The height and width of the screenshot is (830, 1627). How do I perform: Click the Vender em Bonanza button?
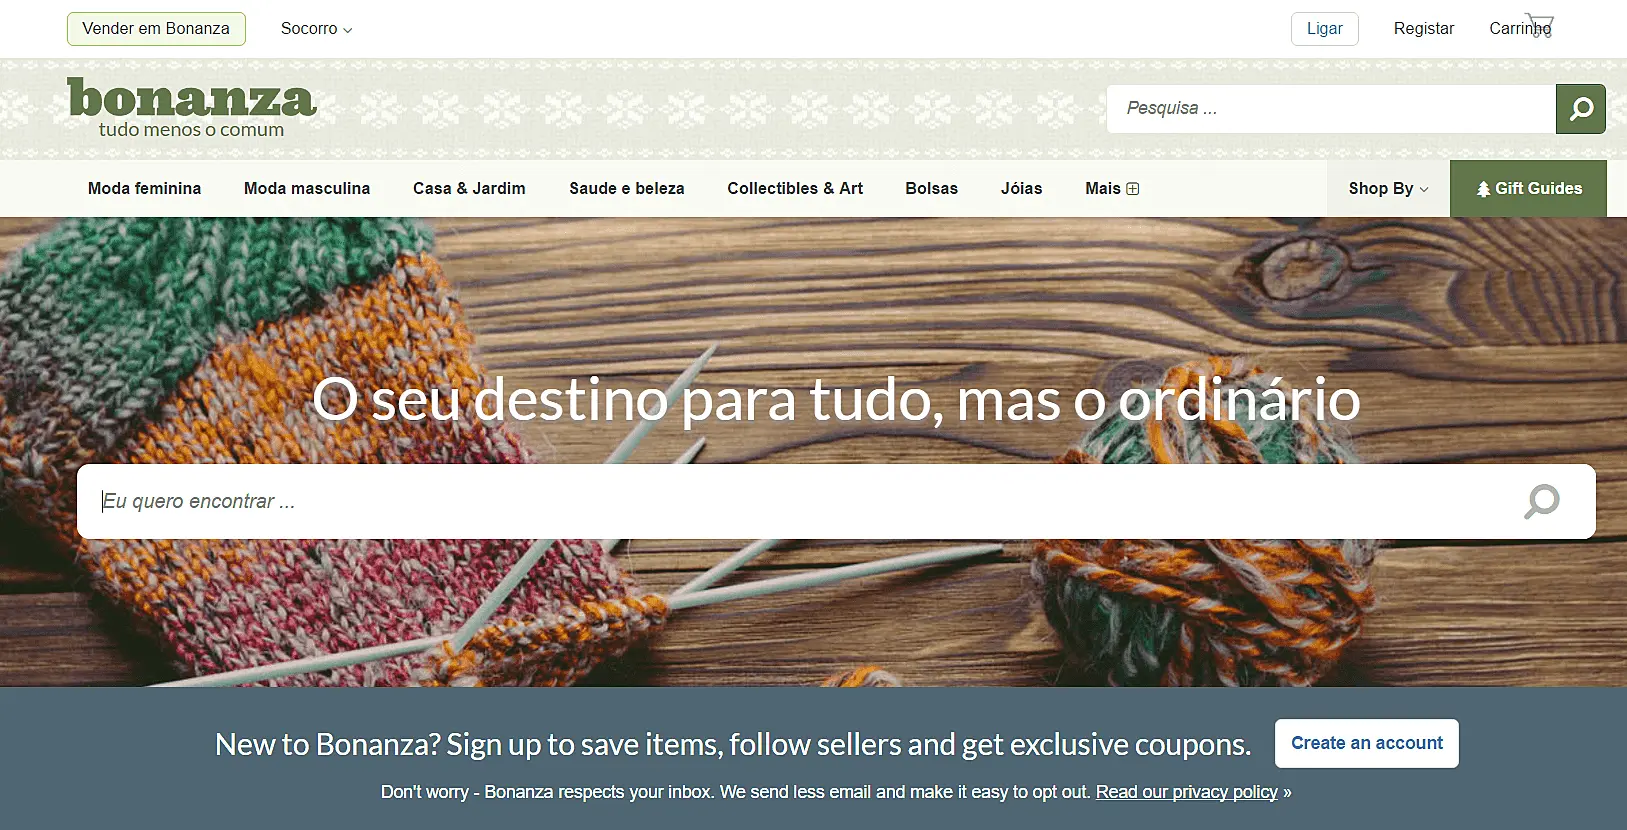pyautogui.click(x=156, y=29)
